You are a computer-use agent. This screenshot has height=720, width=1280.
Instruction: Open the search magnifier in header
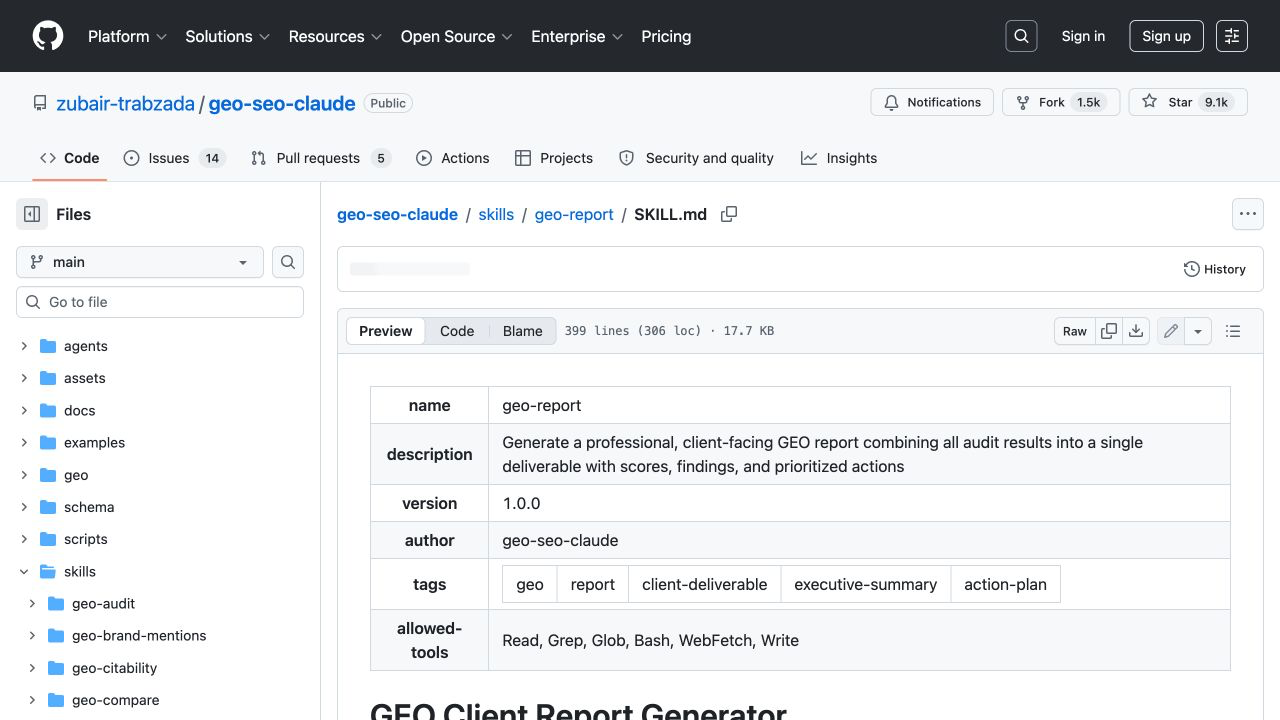coord(1021,36)
